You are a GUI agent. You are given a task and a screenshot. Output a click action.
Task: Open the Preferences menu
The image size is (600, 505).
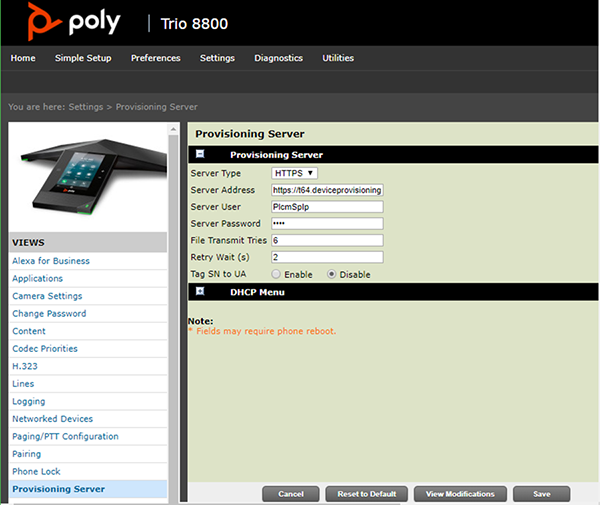click(156, 58)
